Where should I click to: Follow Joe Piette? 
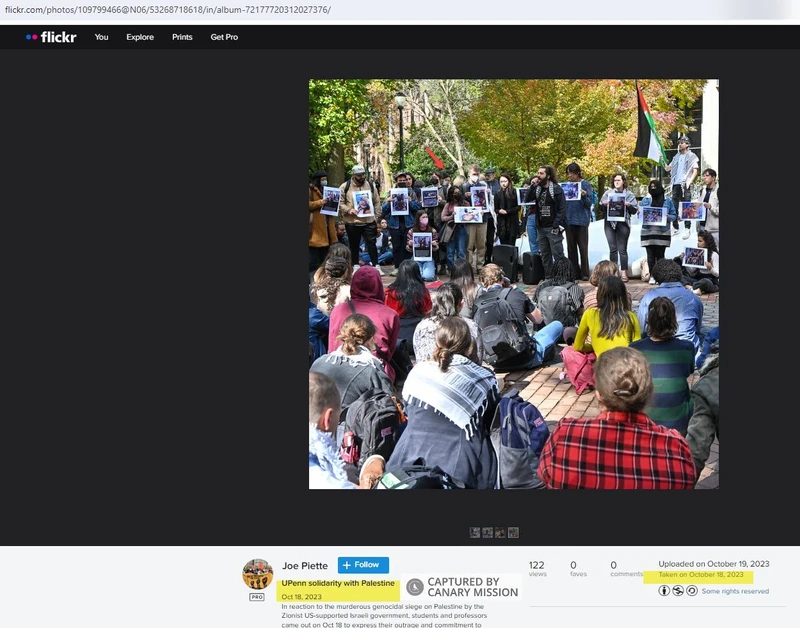click(x=363, y=565)
